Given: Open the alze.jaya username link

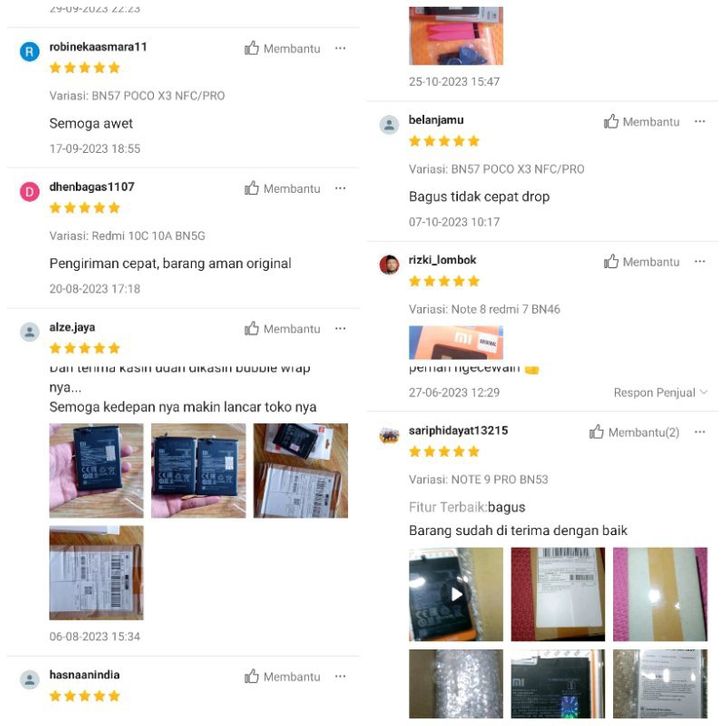Looking at the screenshot, I should point(72,327).
